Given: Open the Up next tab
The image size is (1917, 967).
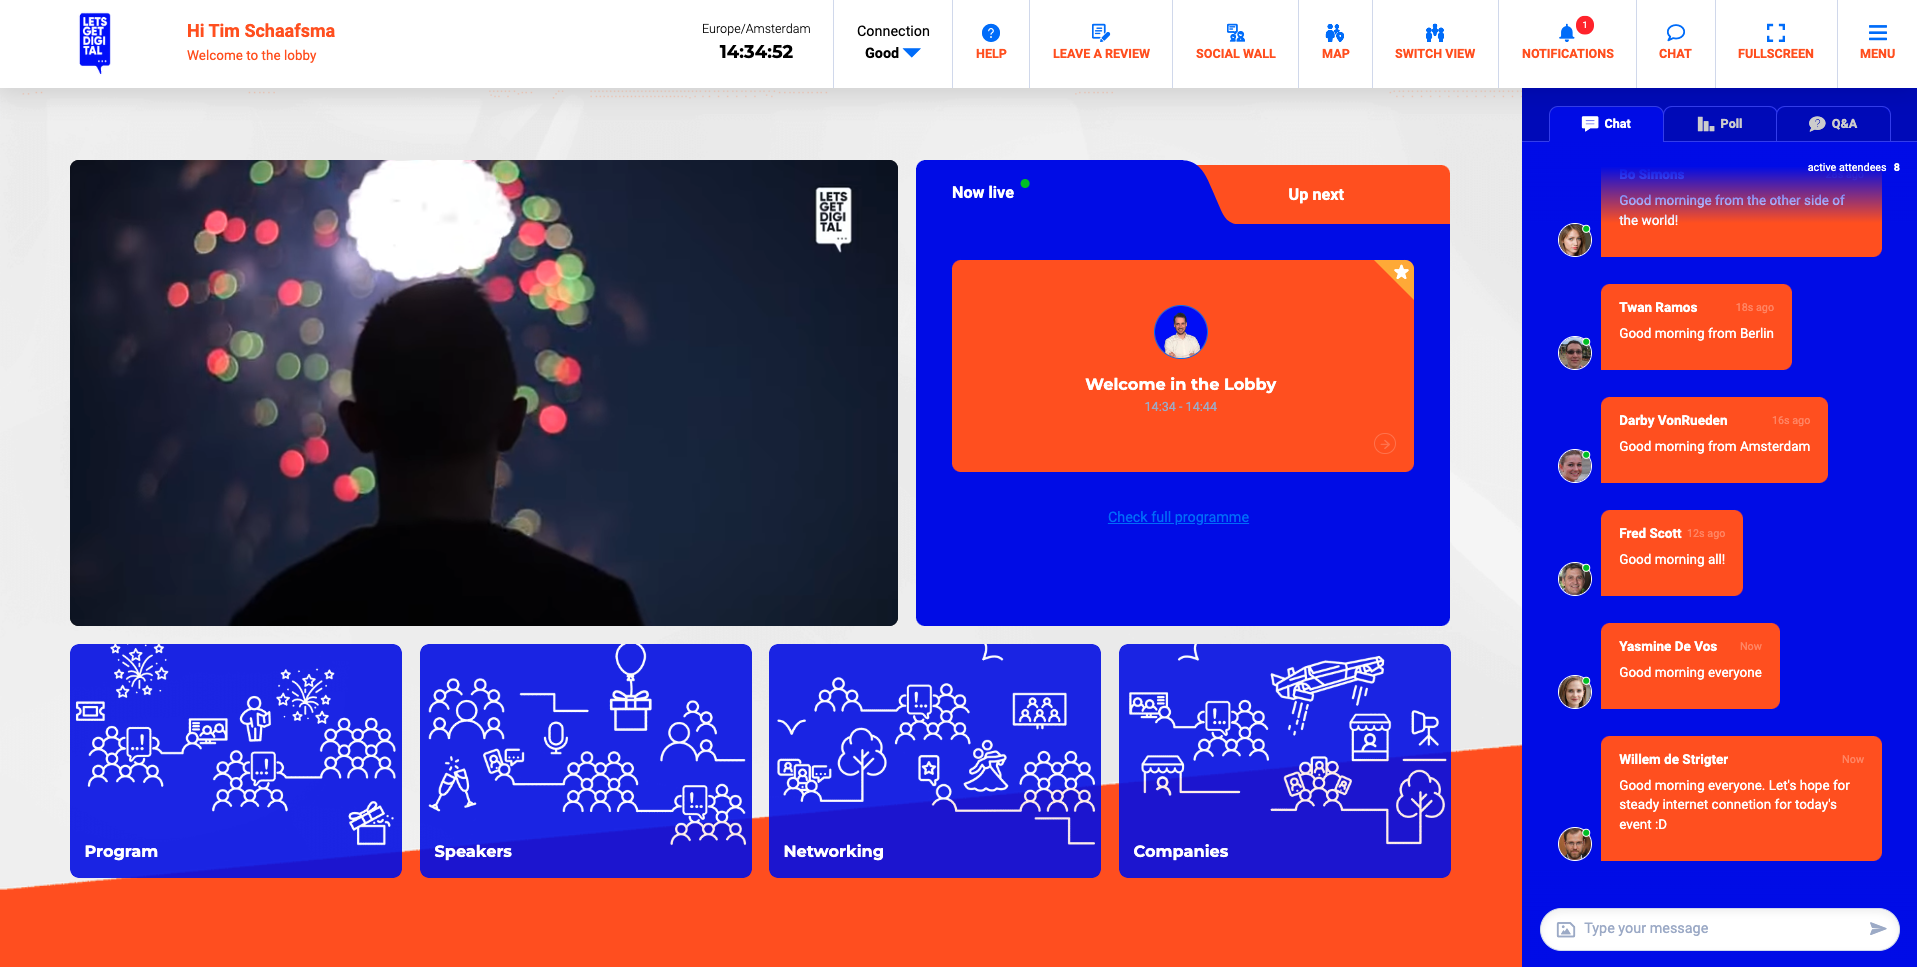Looking at the screenshot, I should (x=1315, y=194).
